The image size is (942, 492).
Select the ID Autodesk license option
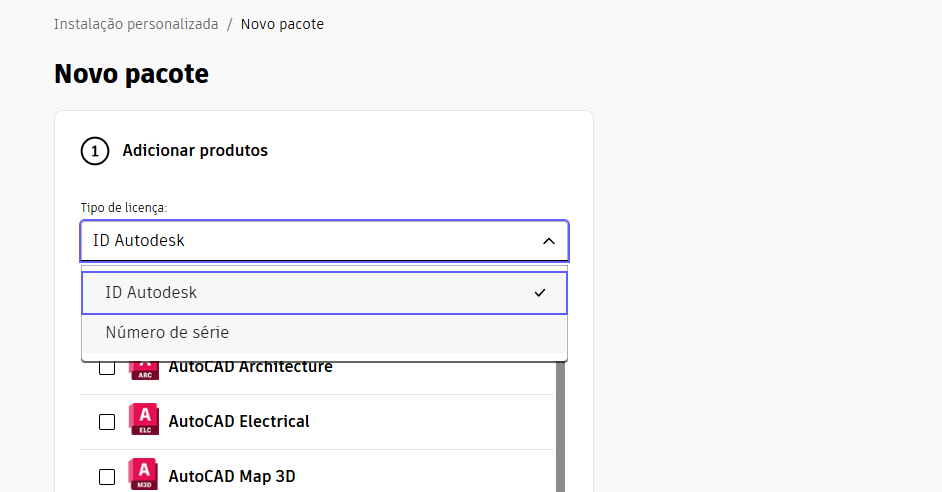(x=324, y=293)
